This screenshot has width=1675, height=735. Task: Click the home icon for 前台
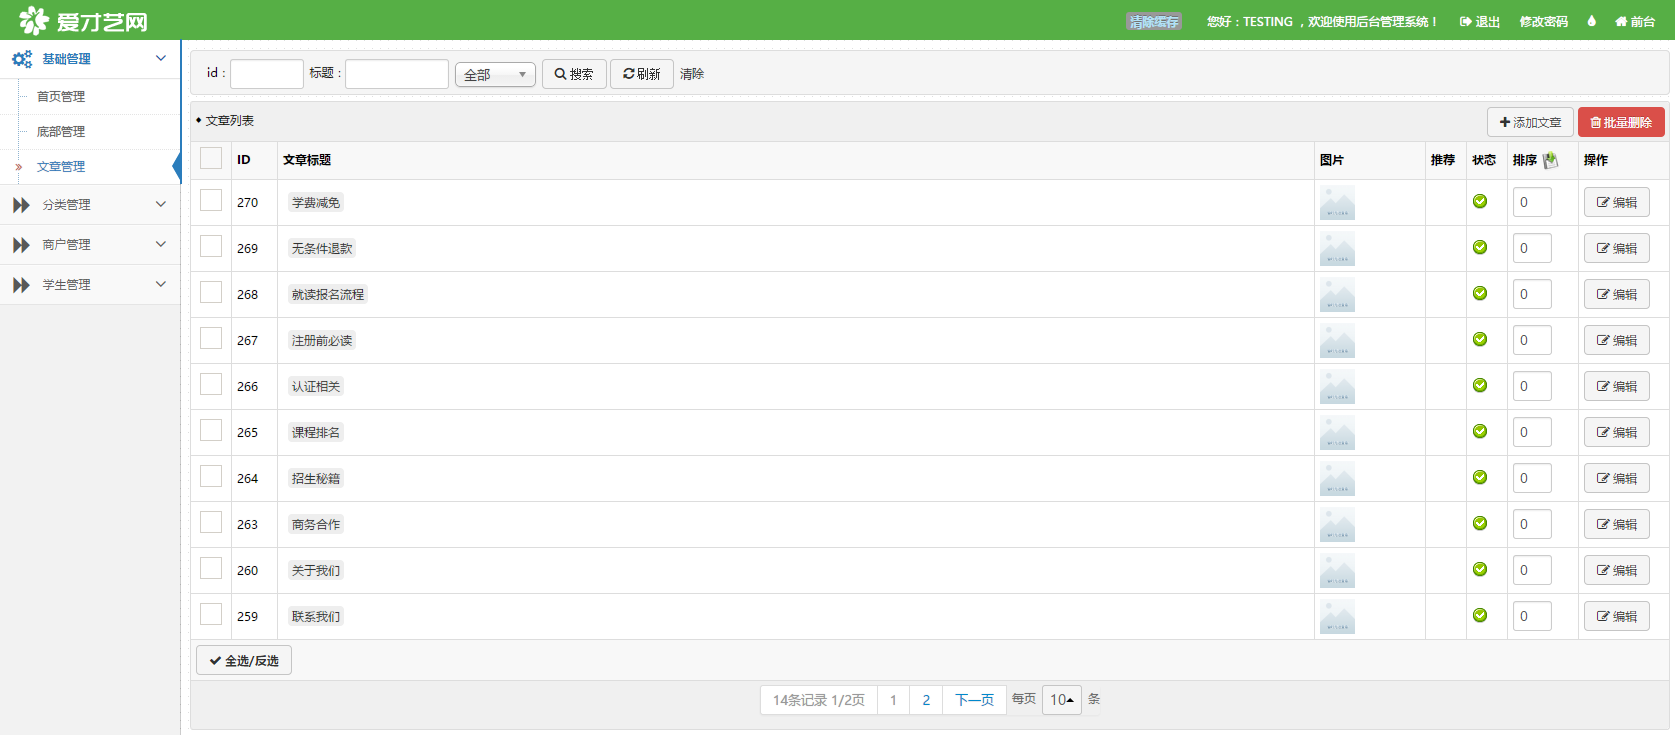tap(1621, 22)
